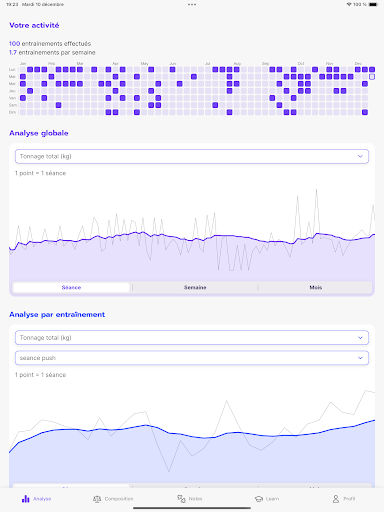Select today's outlined square in activity heatmap
The image size is (384, 512).
372,77
